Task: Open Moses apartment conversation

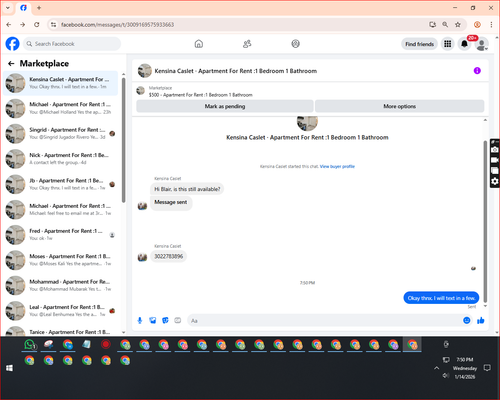Action: 60,260
